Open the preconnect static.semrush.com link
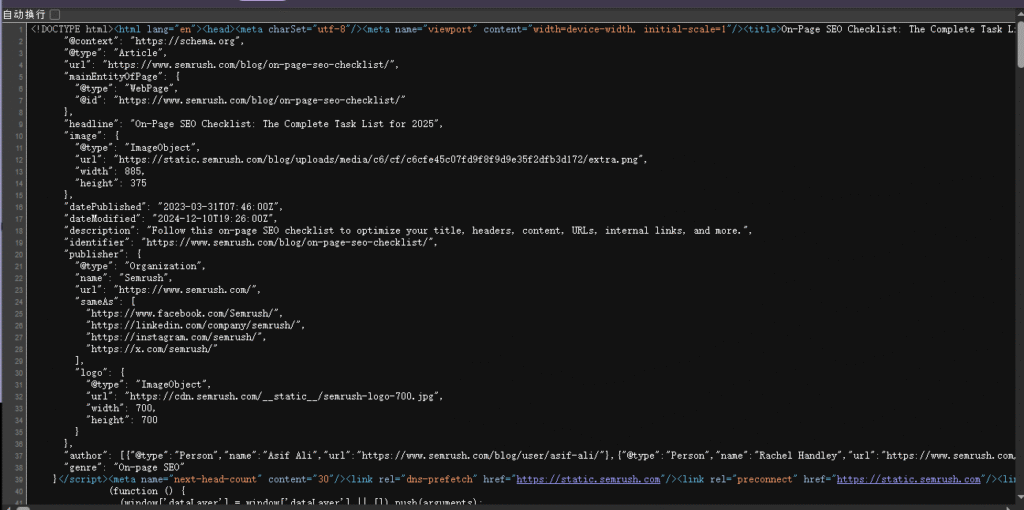Viewport: 1024px width, 510px height. (908, 479)
